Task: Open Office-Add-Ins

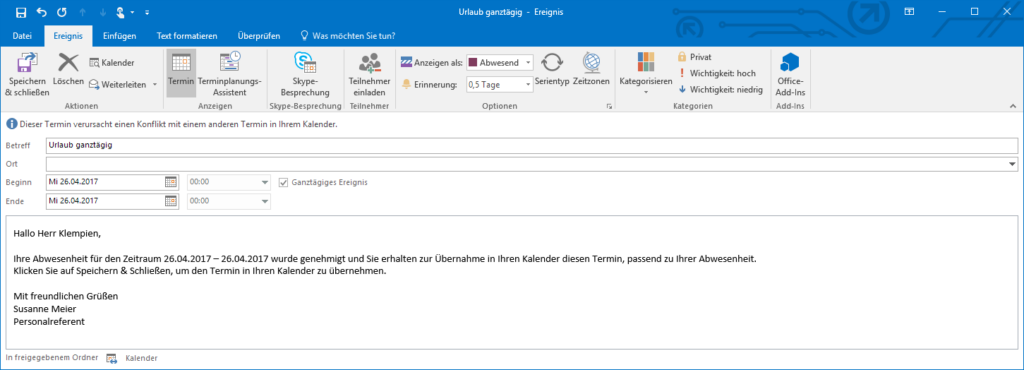Action: click(790, 74)
